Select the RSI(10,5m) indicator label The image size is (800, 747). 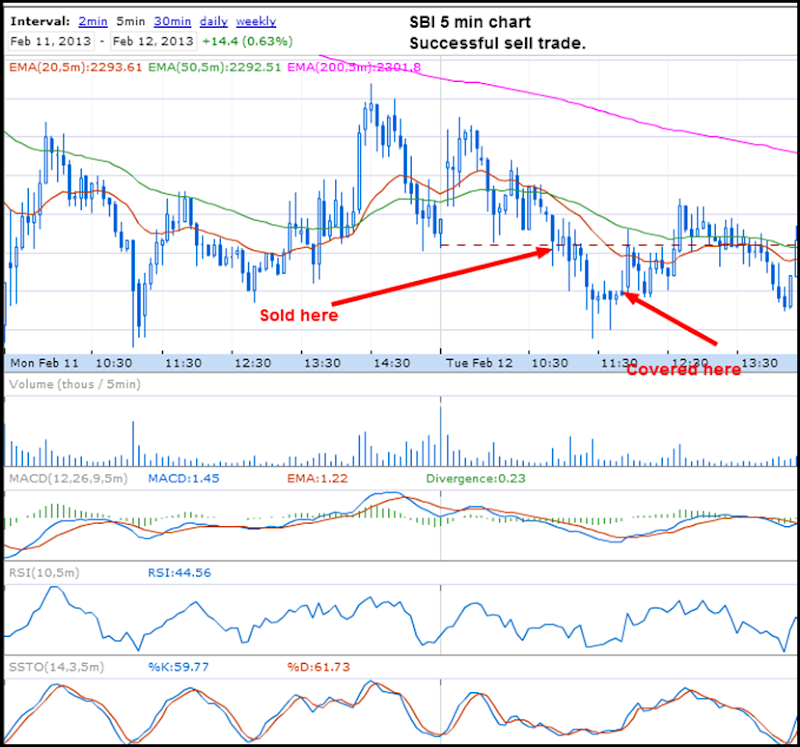44,573
